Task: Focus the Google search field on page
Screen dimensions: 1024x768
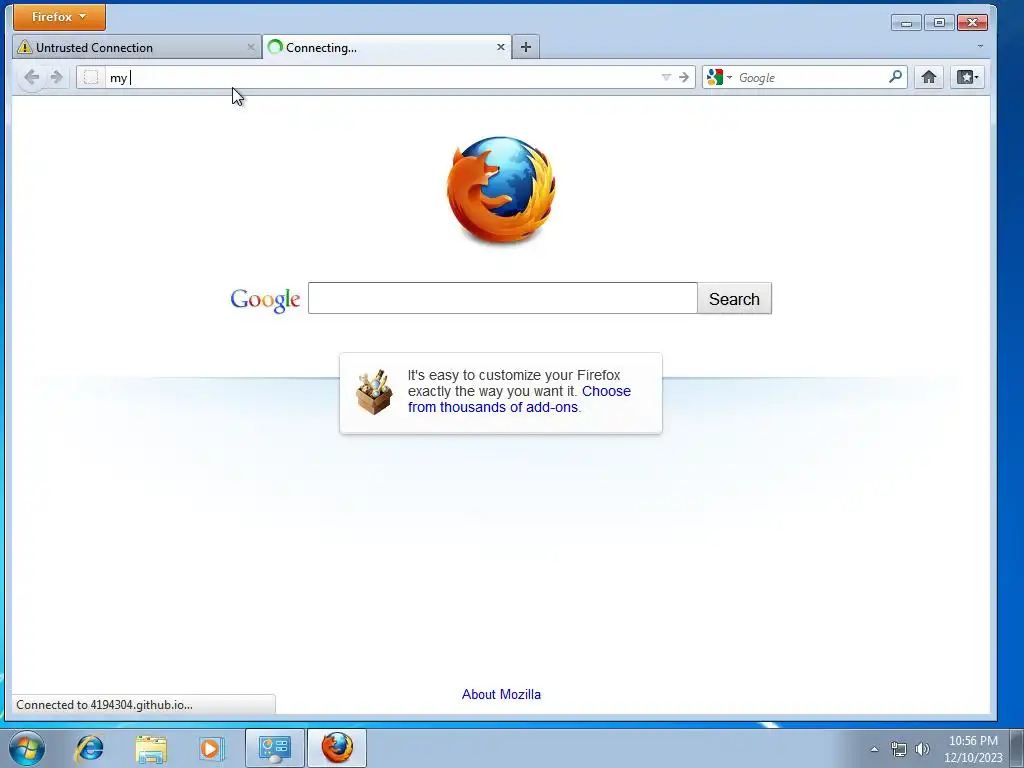Action: 503,298
